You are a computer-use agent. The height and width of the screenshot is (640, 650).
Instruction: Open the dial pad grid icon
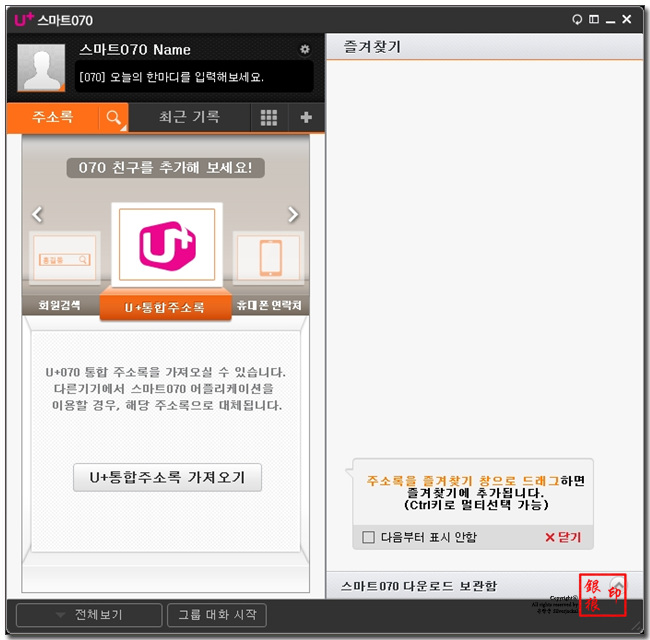point(269,118)
